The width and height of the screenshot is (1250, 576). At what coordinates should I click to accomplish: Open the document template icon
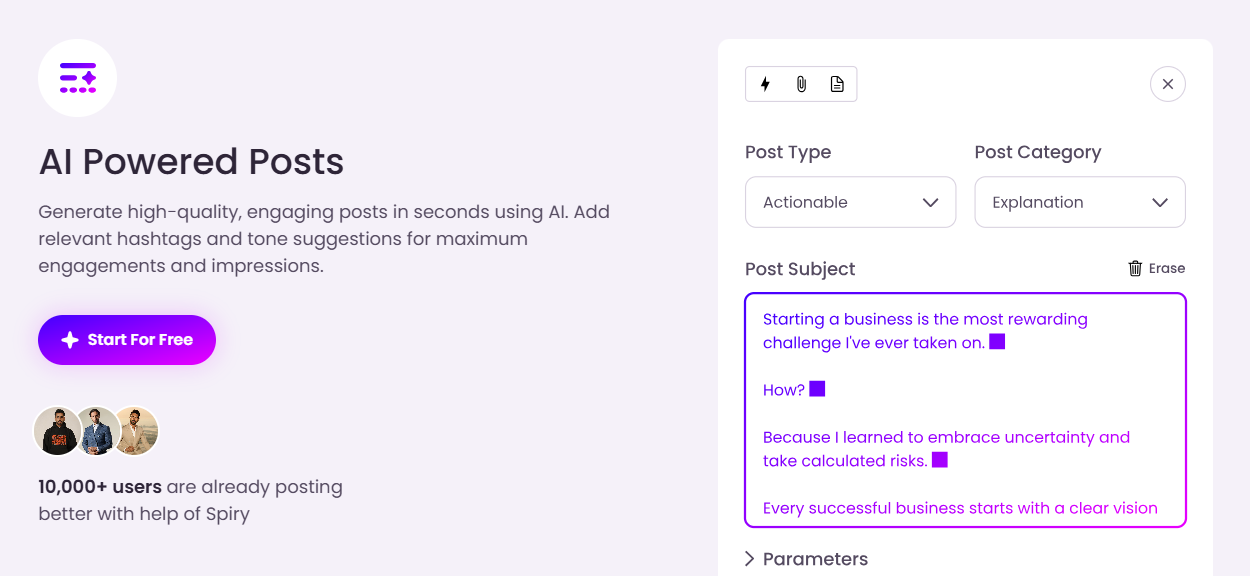coord(837,84)
